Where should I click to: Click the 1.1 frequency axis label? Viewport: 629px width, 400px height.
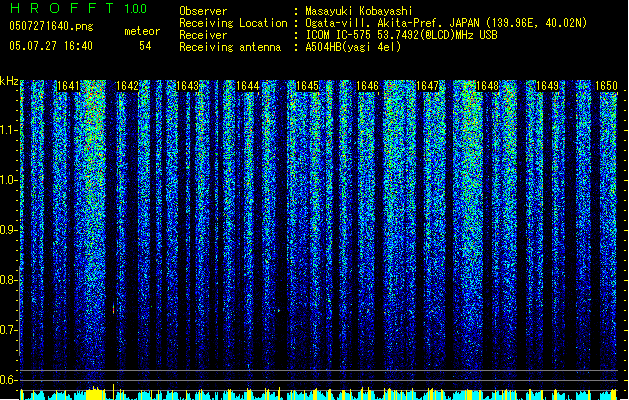[x=9, y=130]
